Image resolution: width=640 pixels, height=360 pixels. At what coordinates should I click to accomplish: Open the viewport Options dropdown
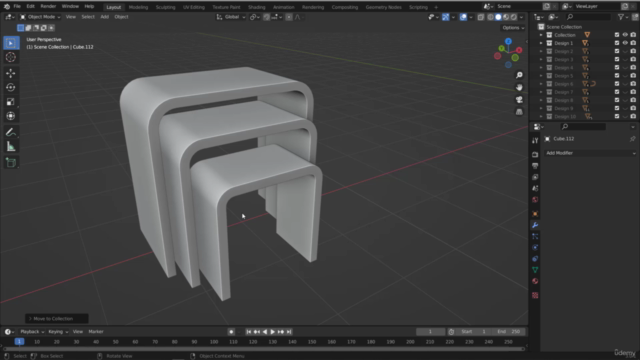513,28
